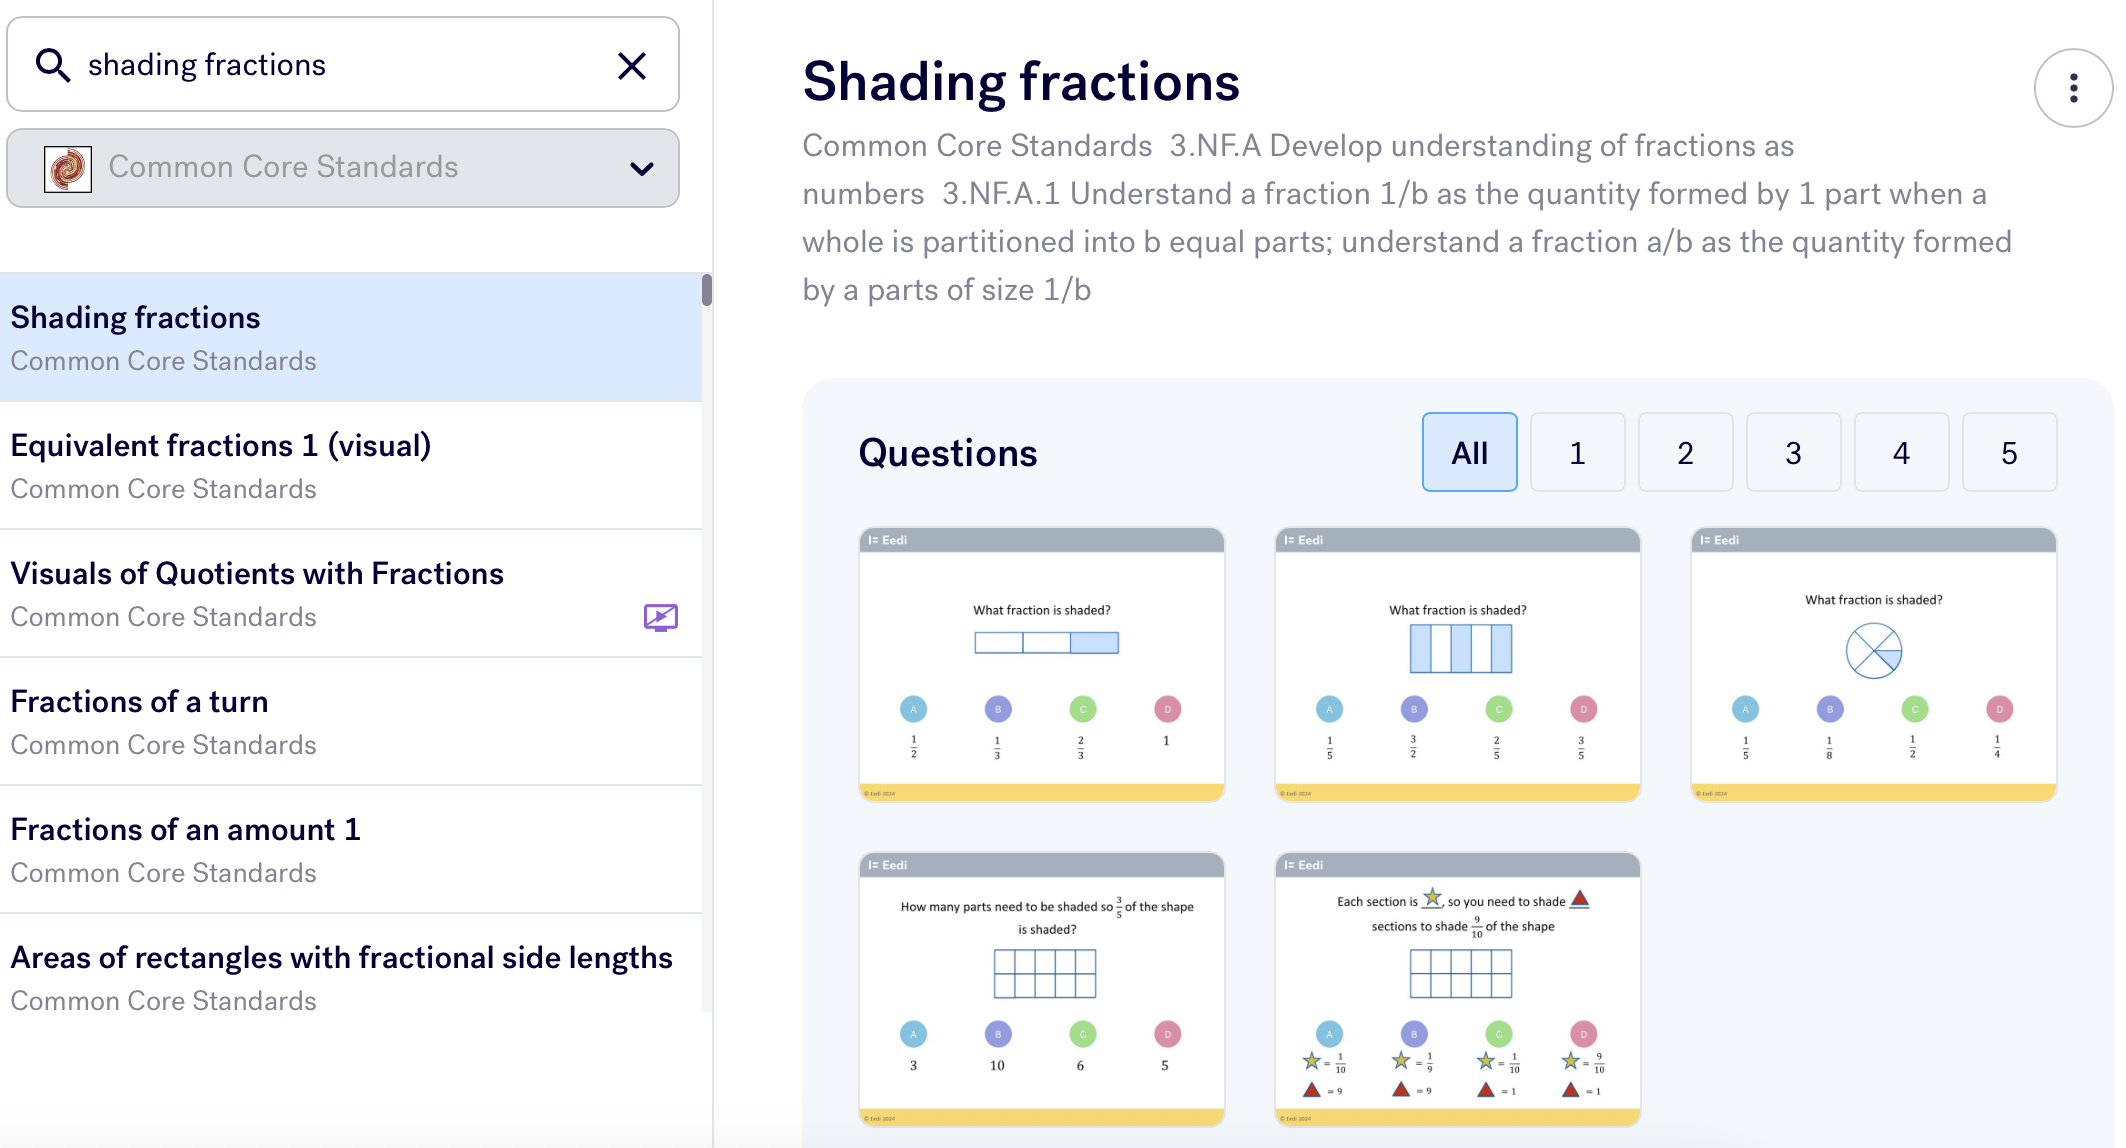This screenshot has width=2126, height=1148.
Task: Filter questions to number 1
Action: (1577, 453)
